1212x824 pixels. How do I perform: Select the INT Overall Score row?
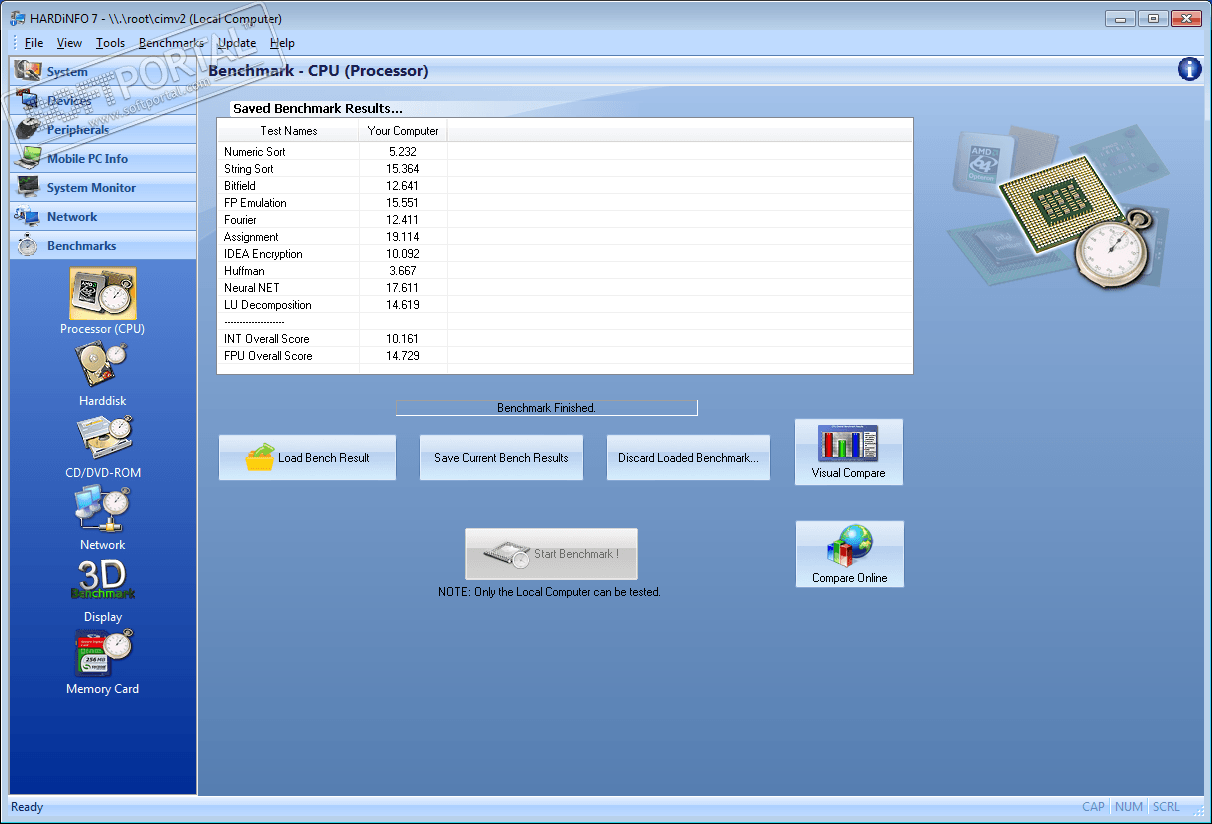[565, 339]
